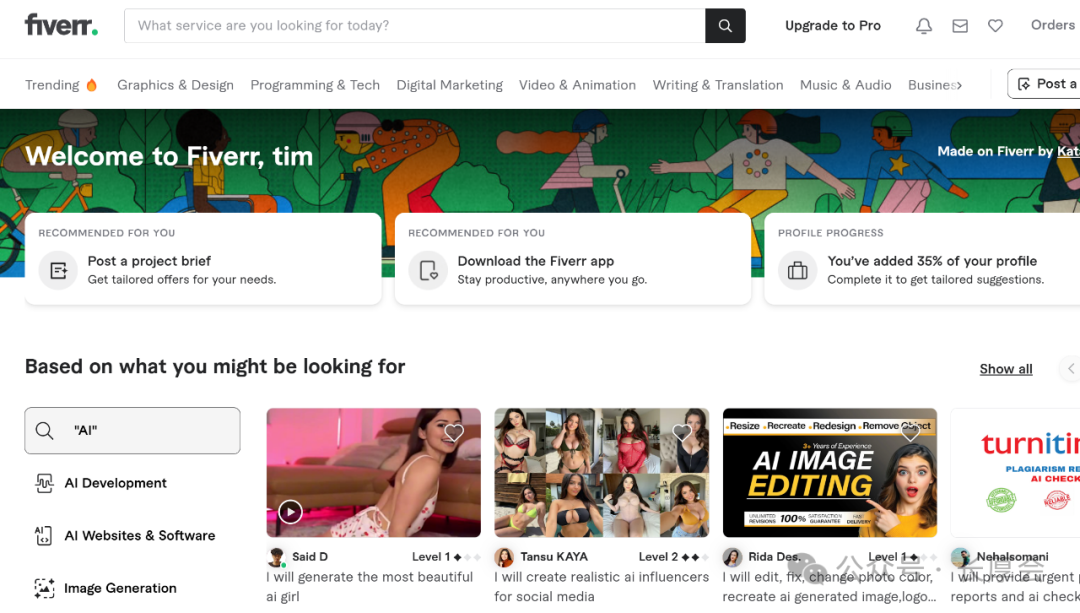The image size is (1080, 613).
Task: Open the messages envelope icon
Action: click(x=959, y=25)
